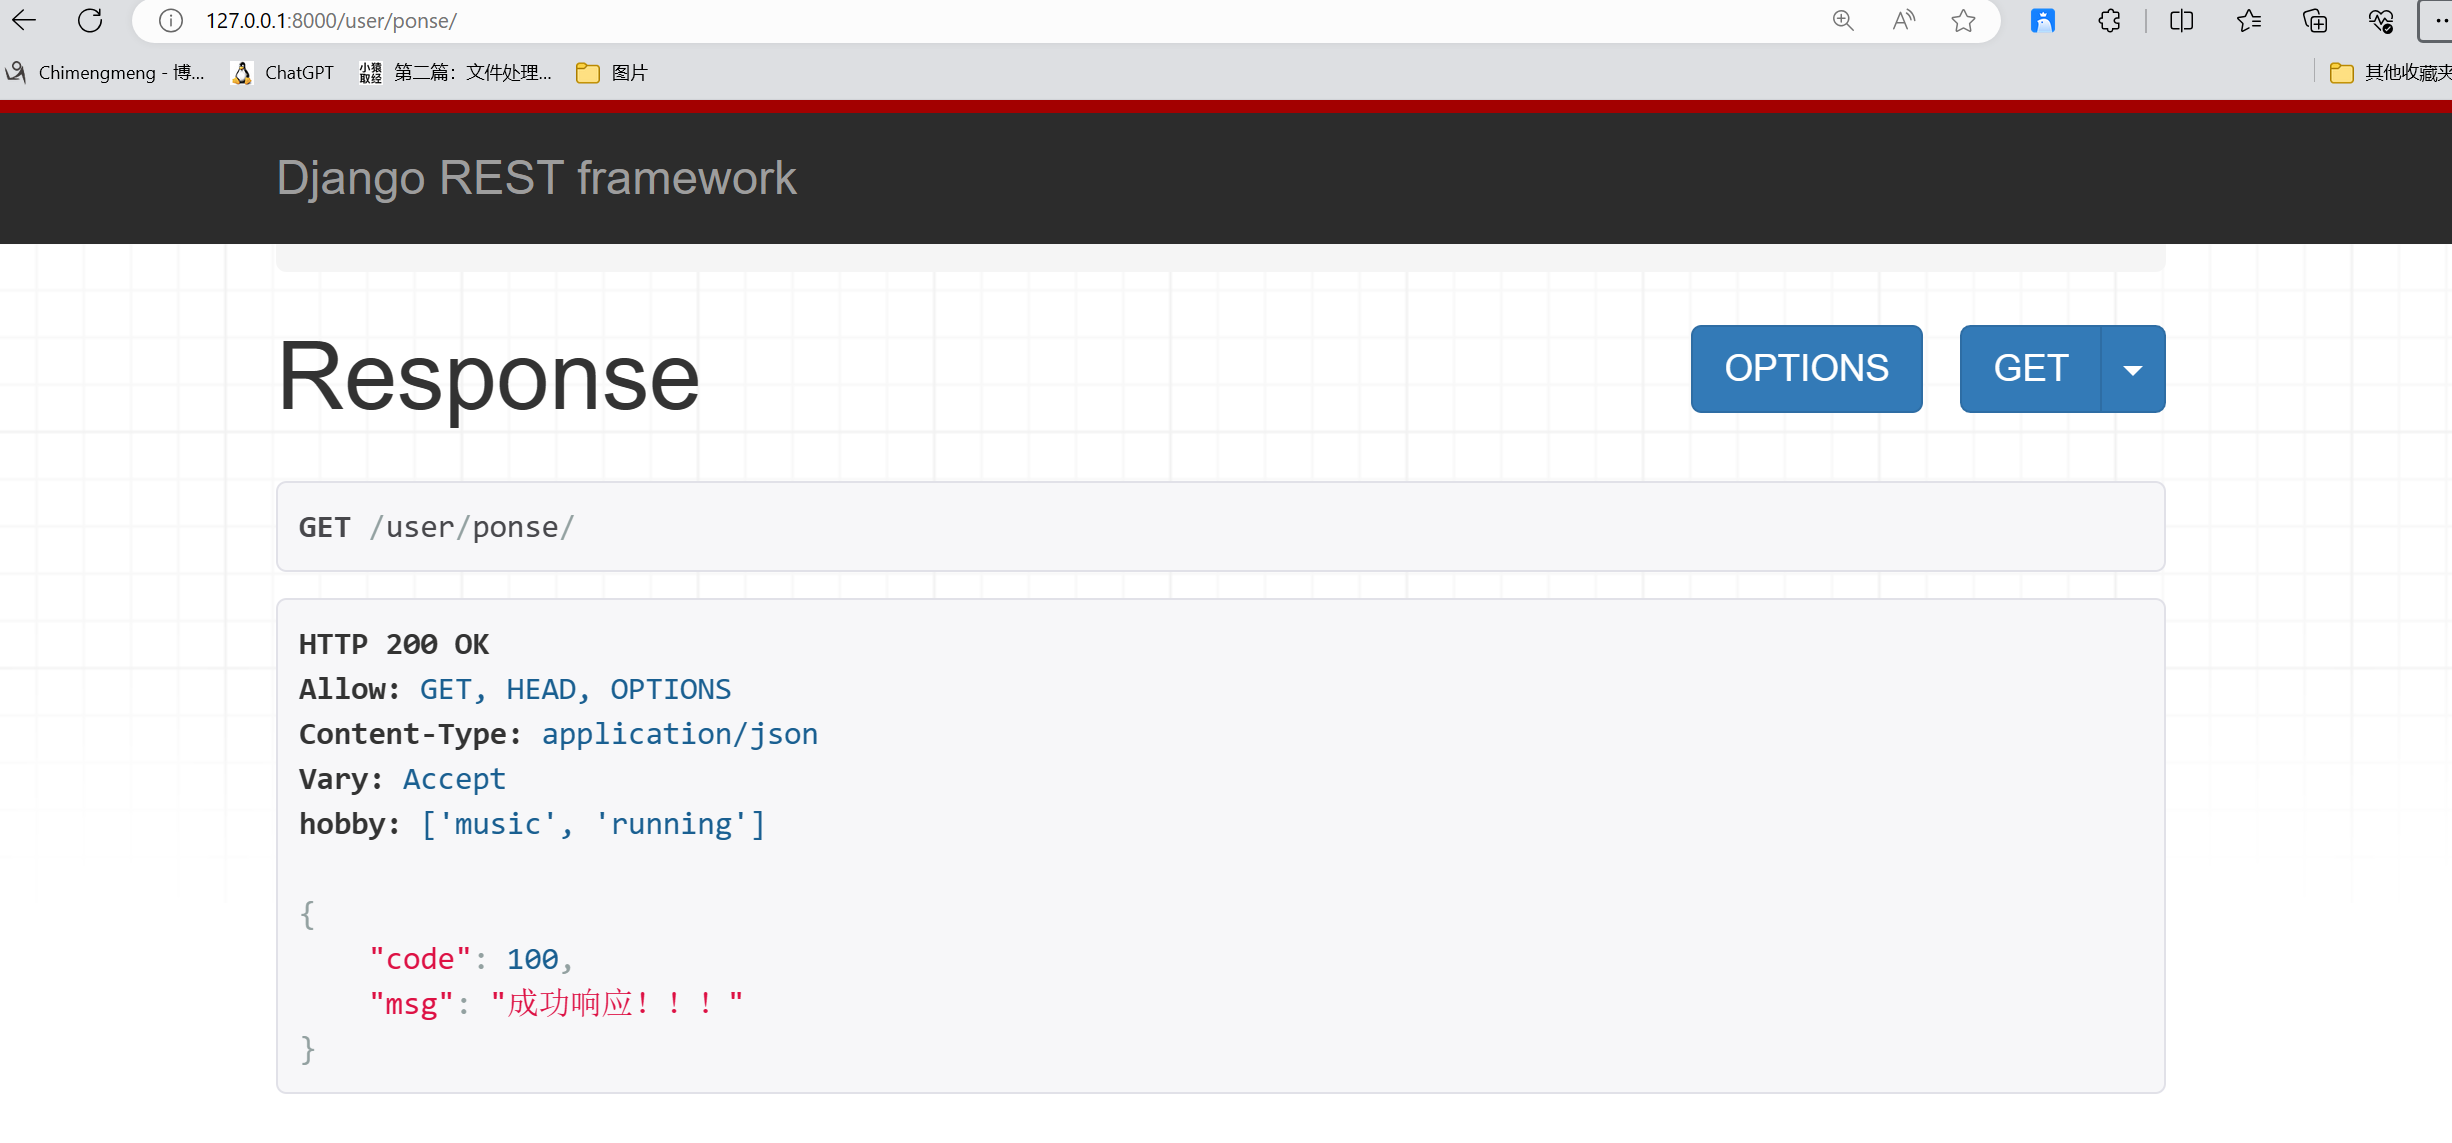Star this page as a favorite
Viewport: 2452px width, 1143px height.
point(1964,20)
